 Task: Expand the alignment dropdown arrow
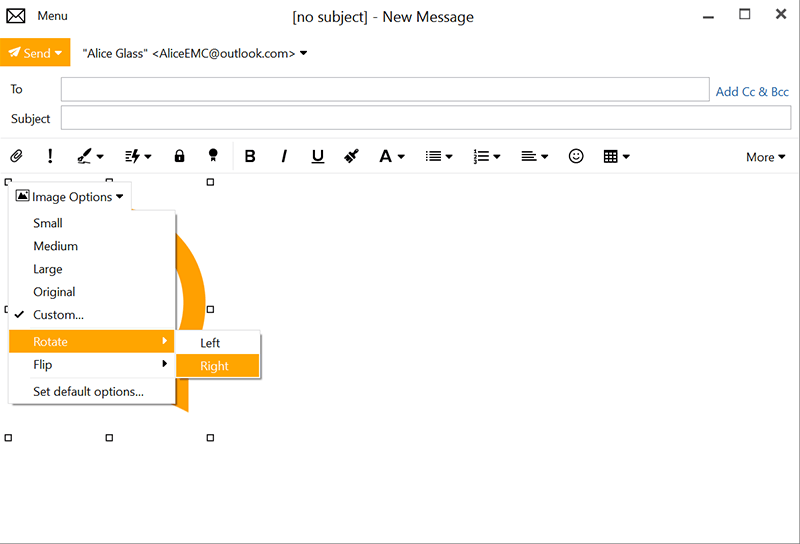pyautogui.click(x=544, y=157)
